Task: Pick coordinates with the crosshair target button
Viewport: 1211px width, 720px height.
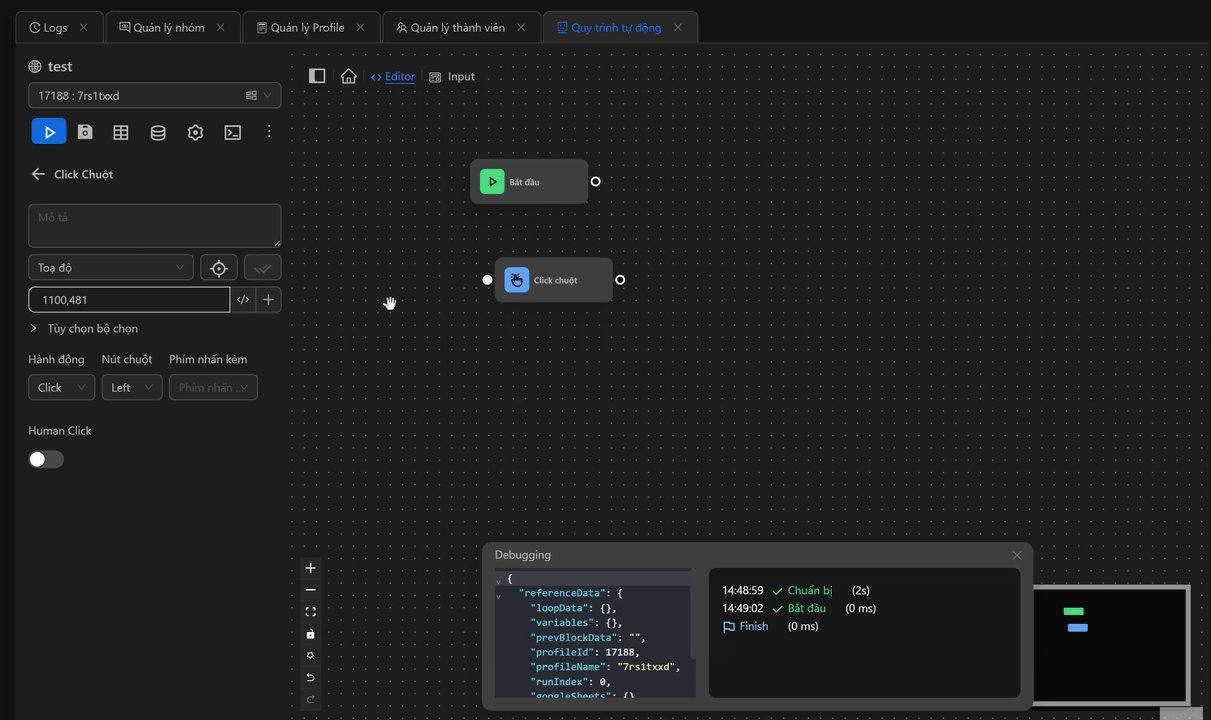Action: pos(219,268)
